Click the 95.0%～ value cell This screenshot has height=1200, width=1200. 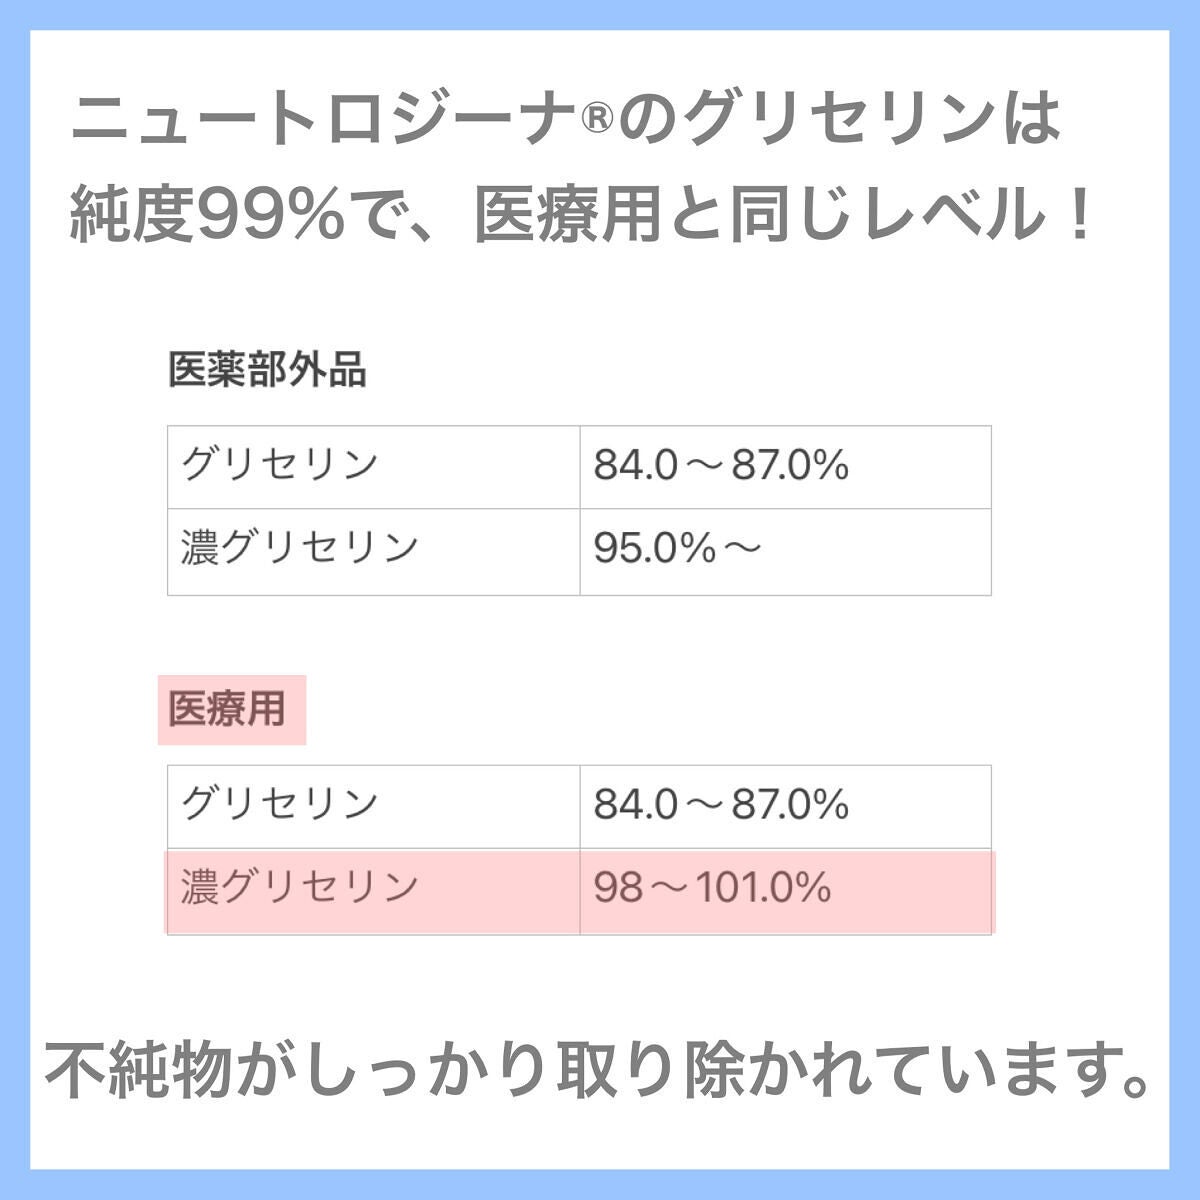[x=676, y=548]
